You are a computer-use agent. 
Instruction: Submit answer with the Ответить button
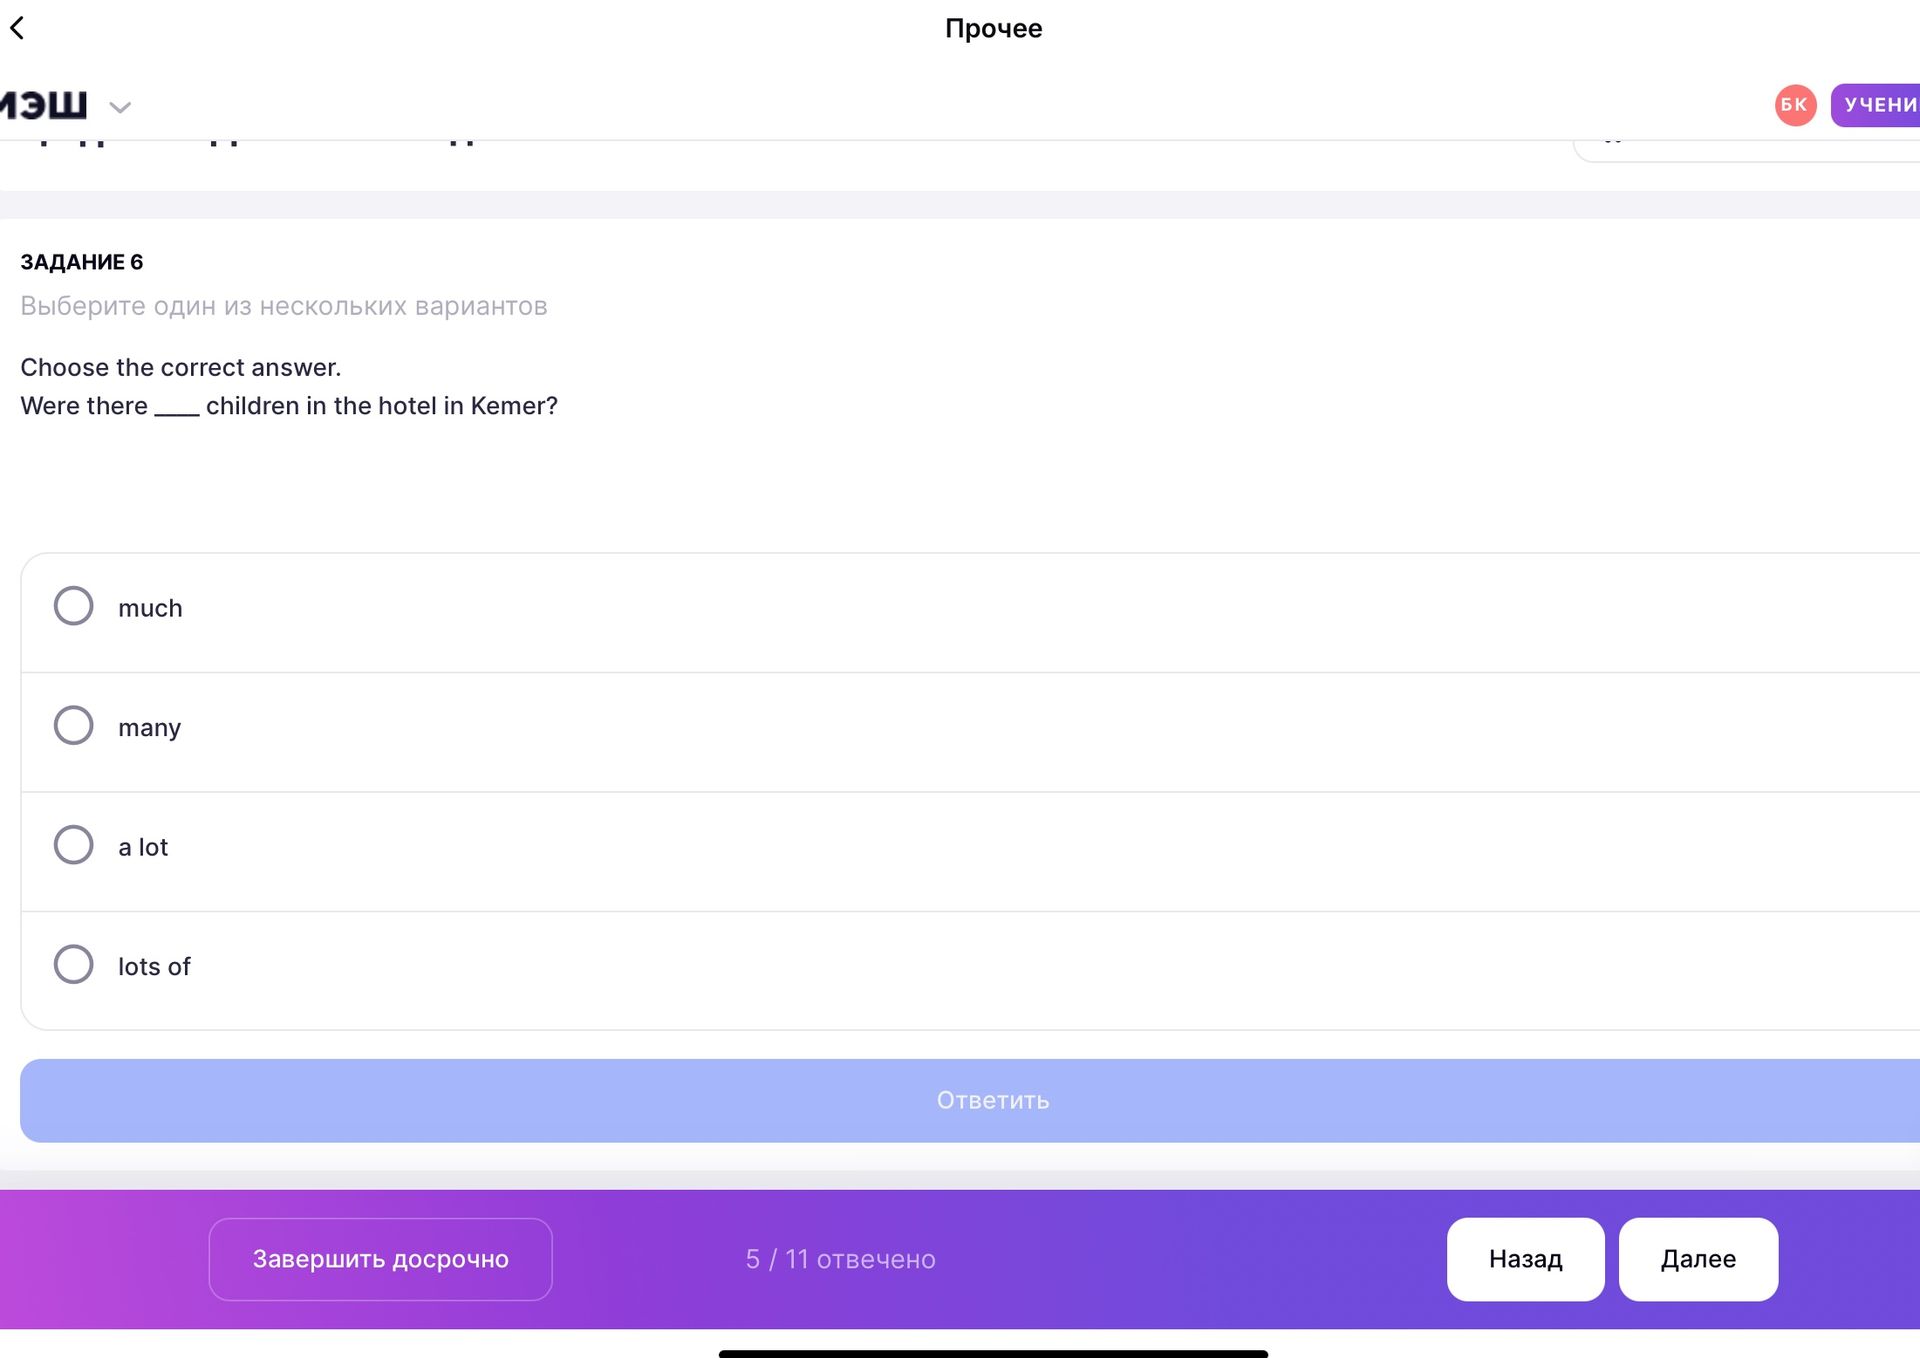tap(970, 1101)
